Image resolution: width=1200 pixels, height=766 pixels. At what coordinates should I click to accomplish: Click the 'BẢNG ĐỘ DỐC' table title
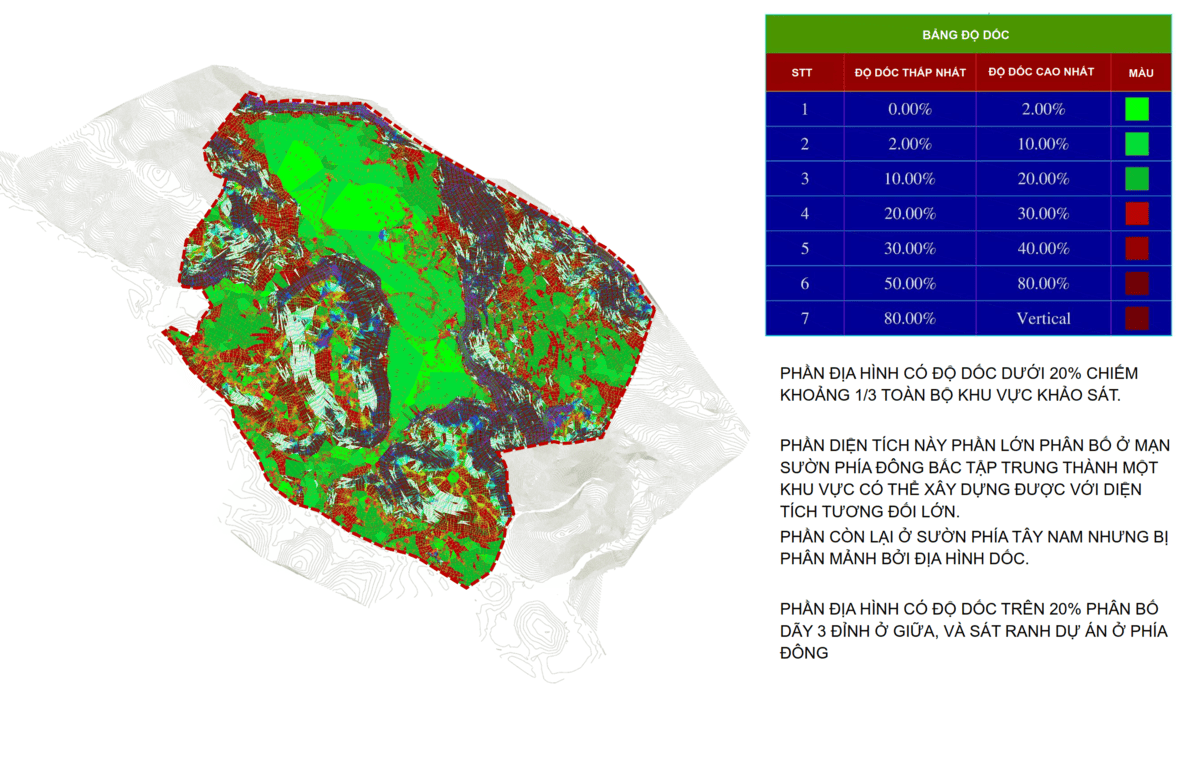(x=965, y=35)
